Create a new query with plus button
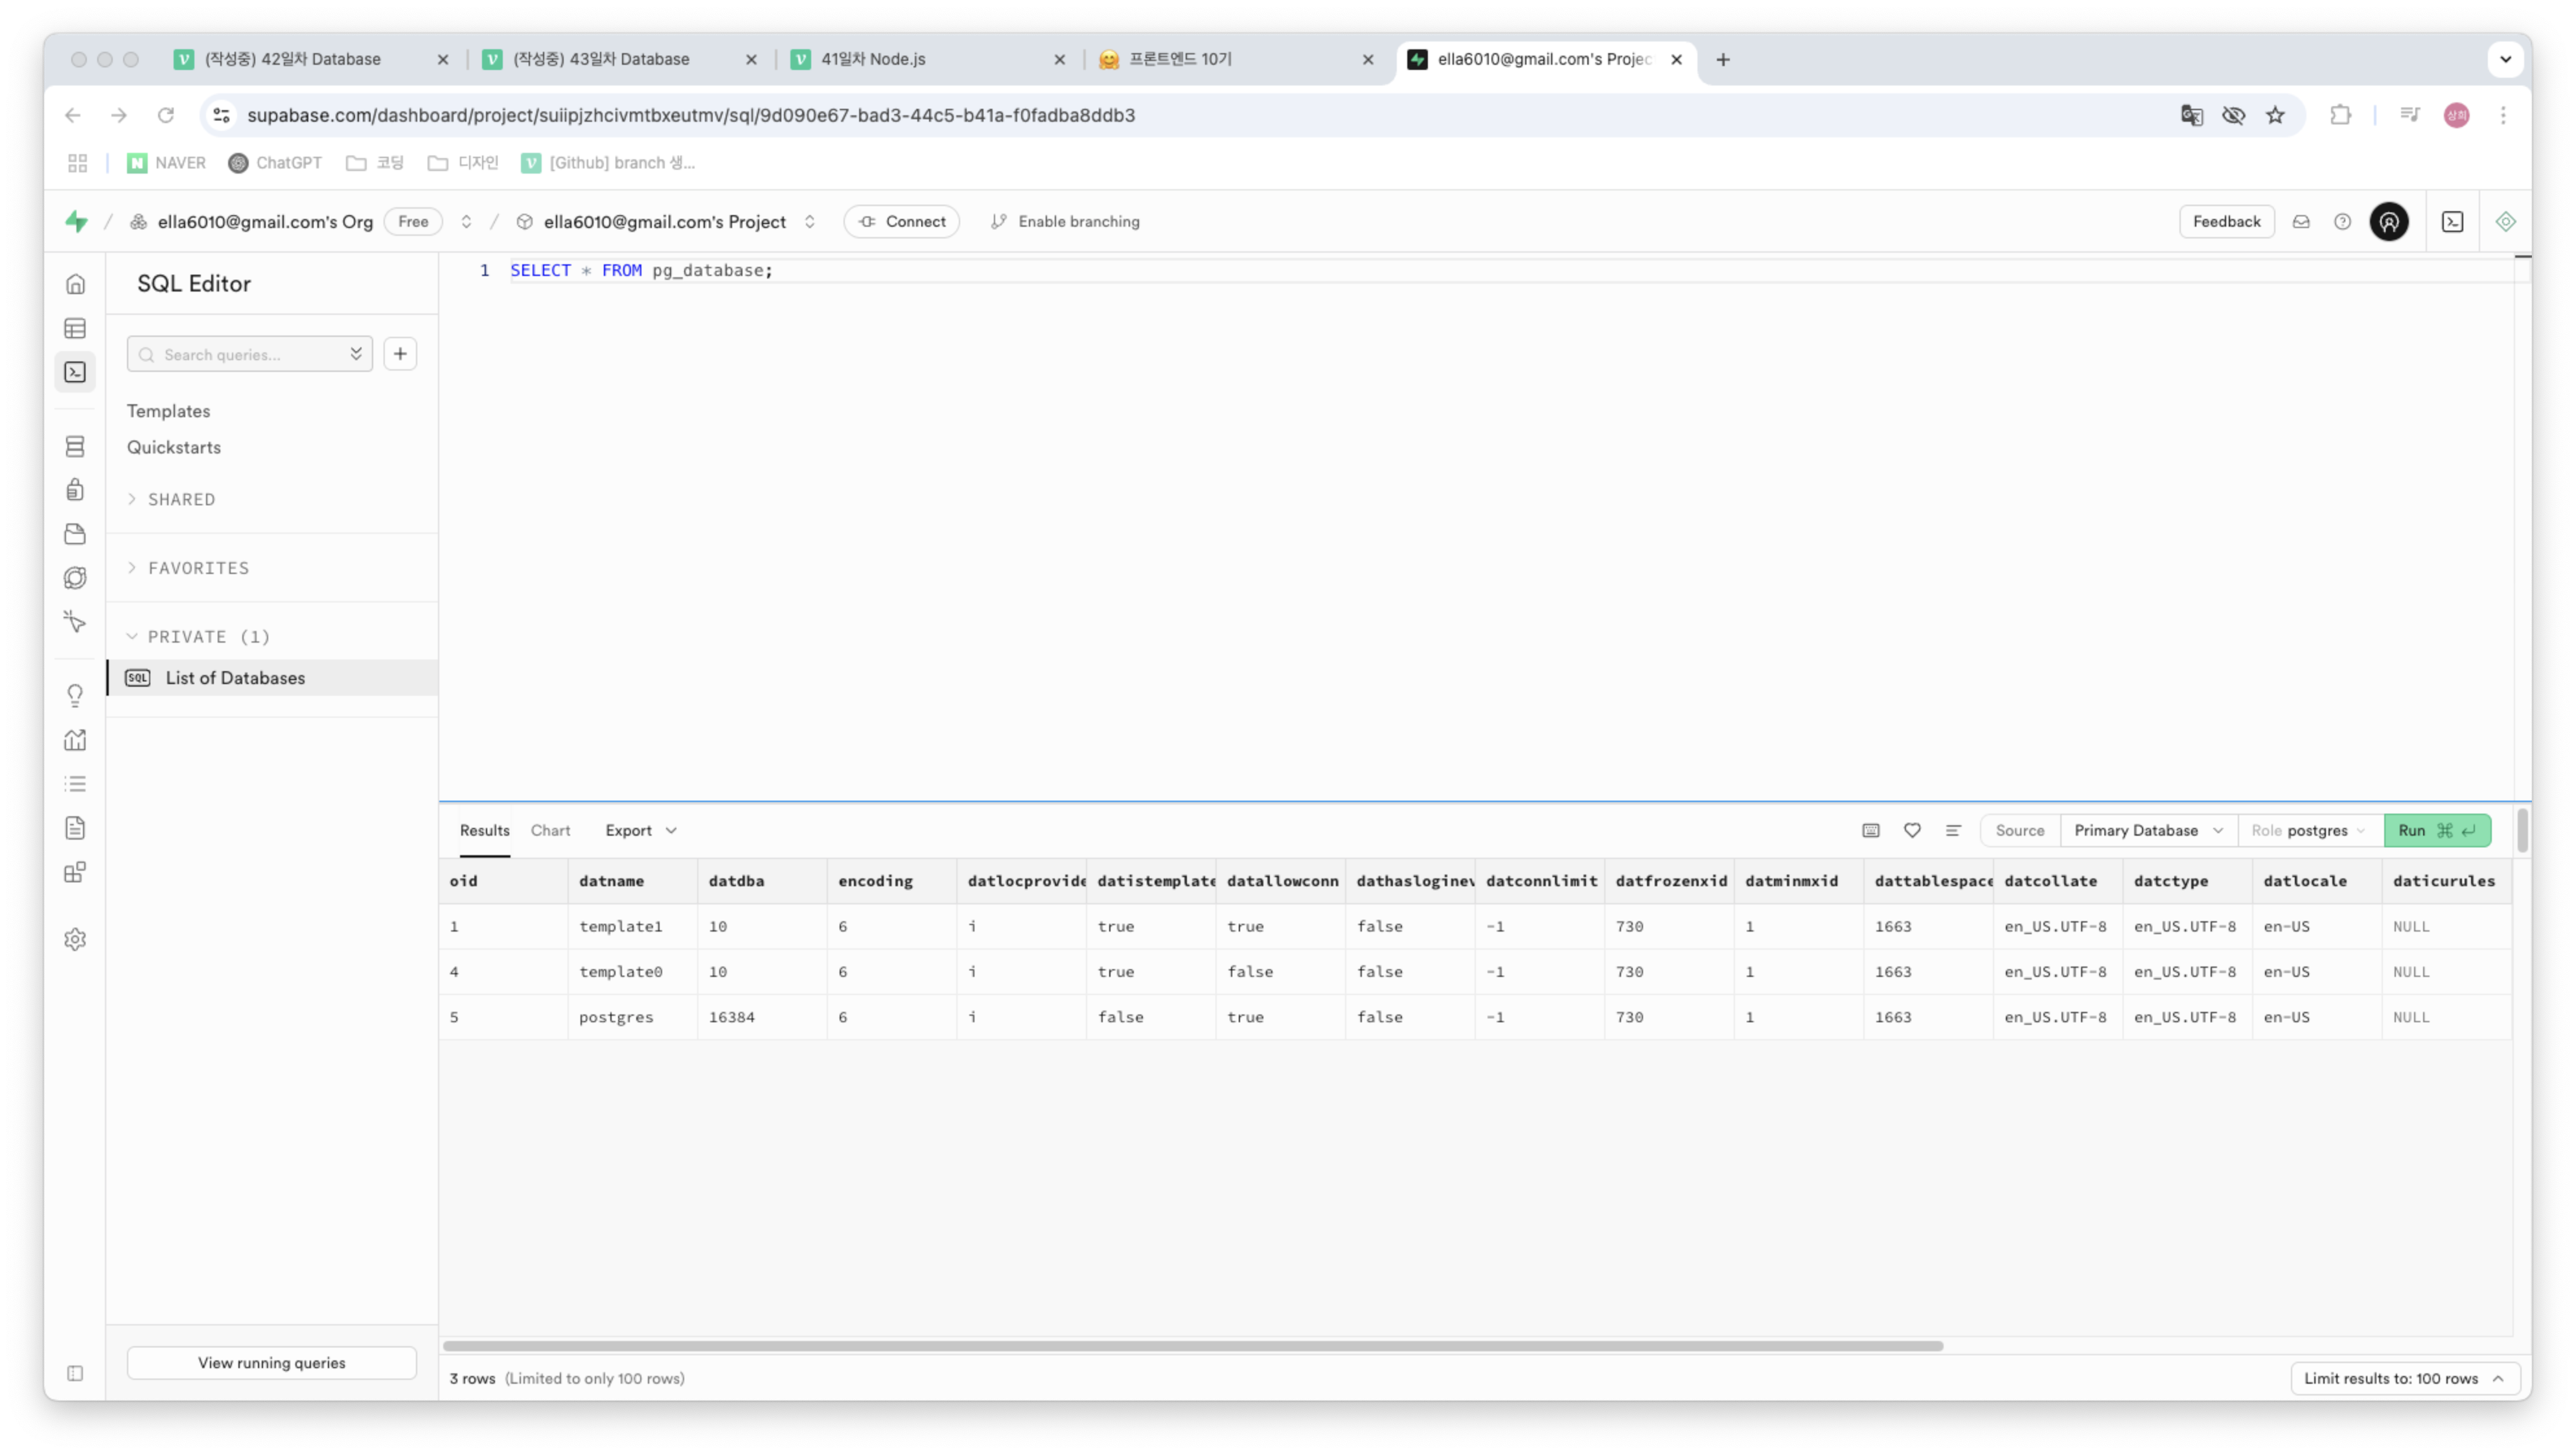This screenshot has width=2576, height=1455. pyautogui.click(x=400, y=354)
